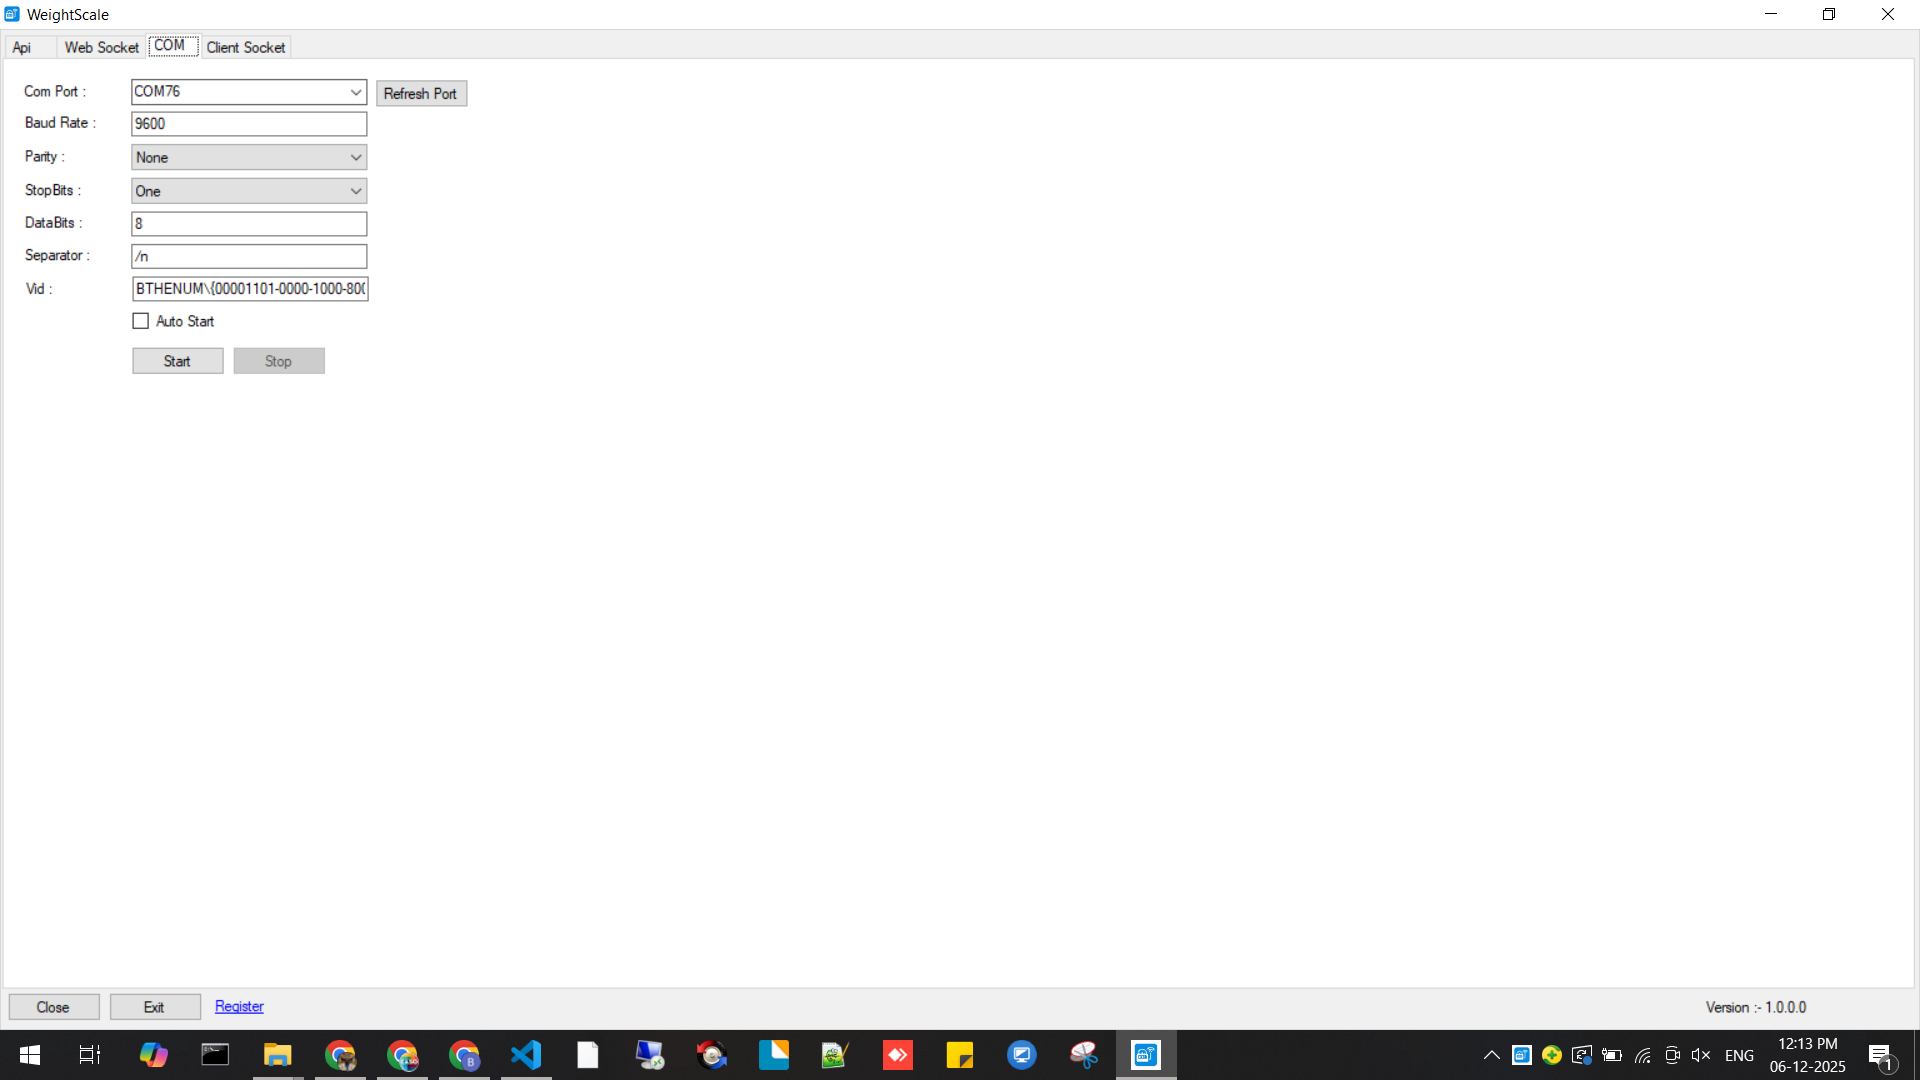Screen dimensions: 1920x1080
Task: Click the muted volume tray icon
Action: [1700, 1055]
